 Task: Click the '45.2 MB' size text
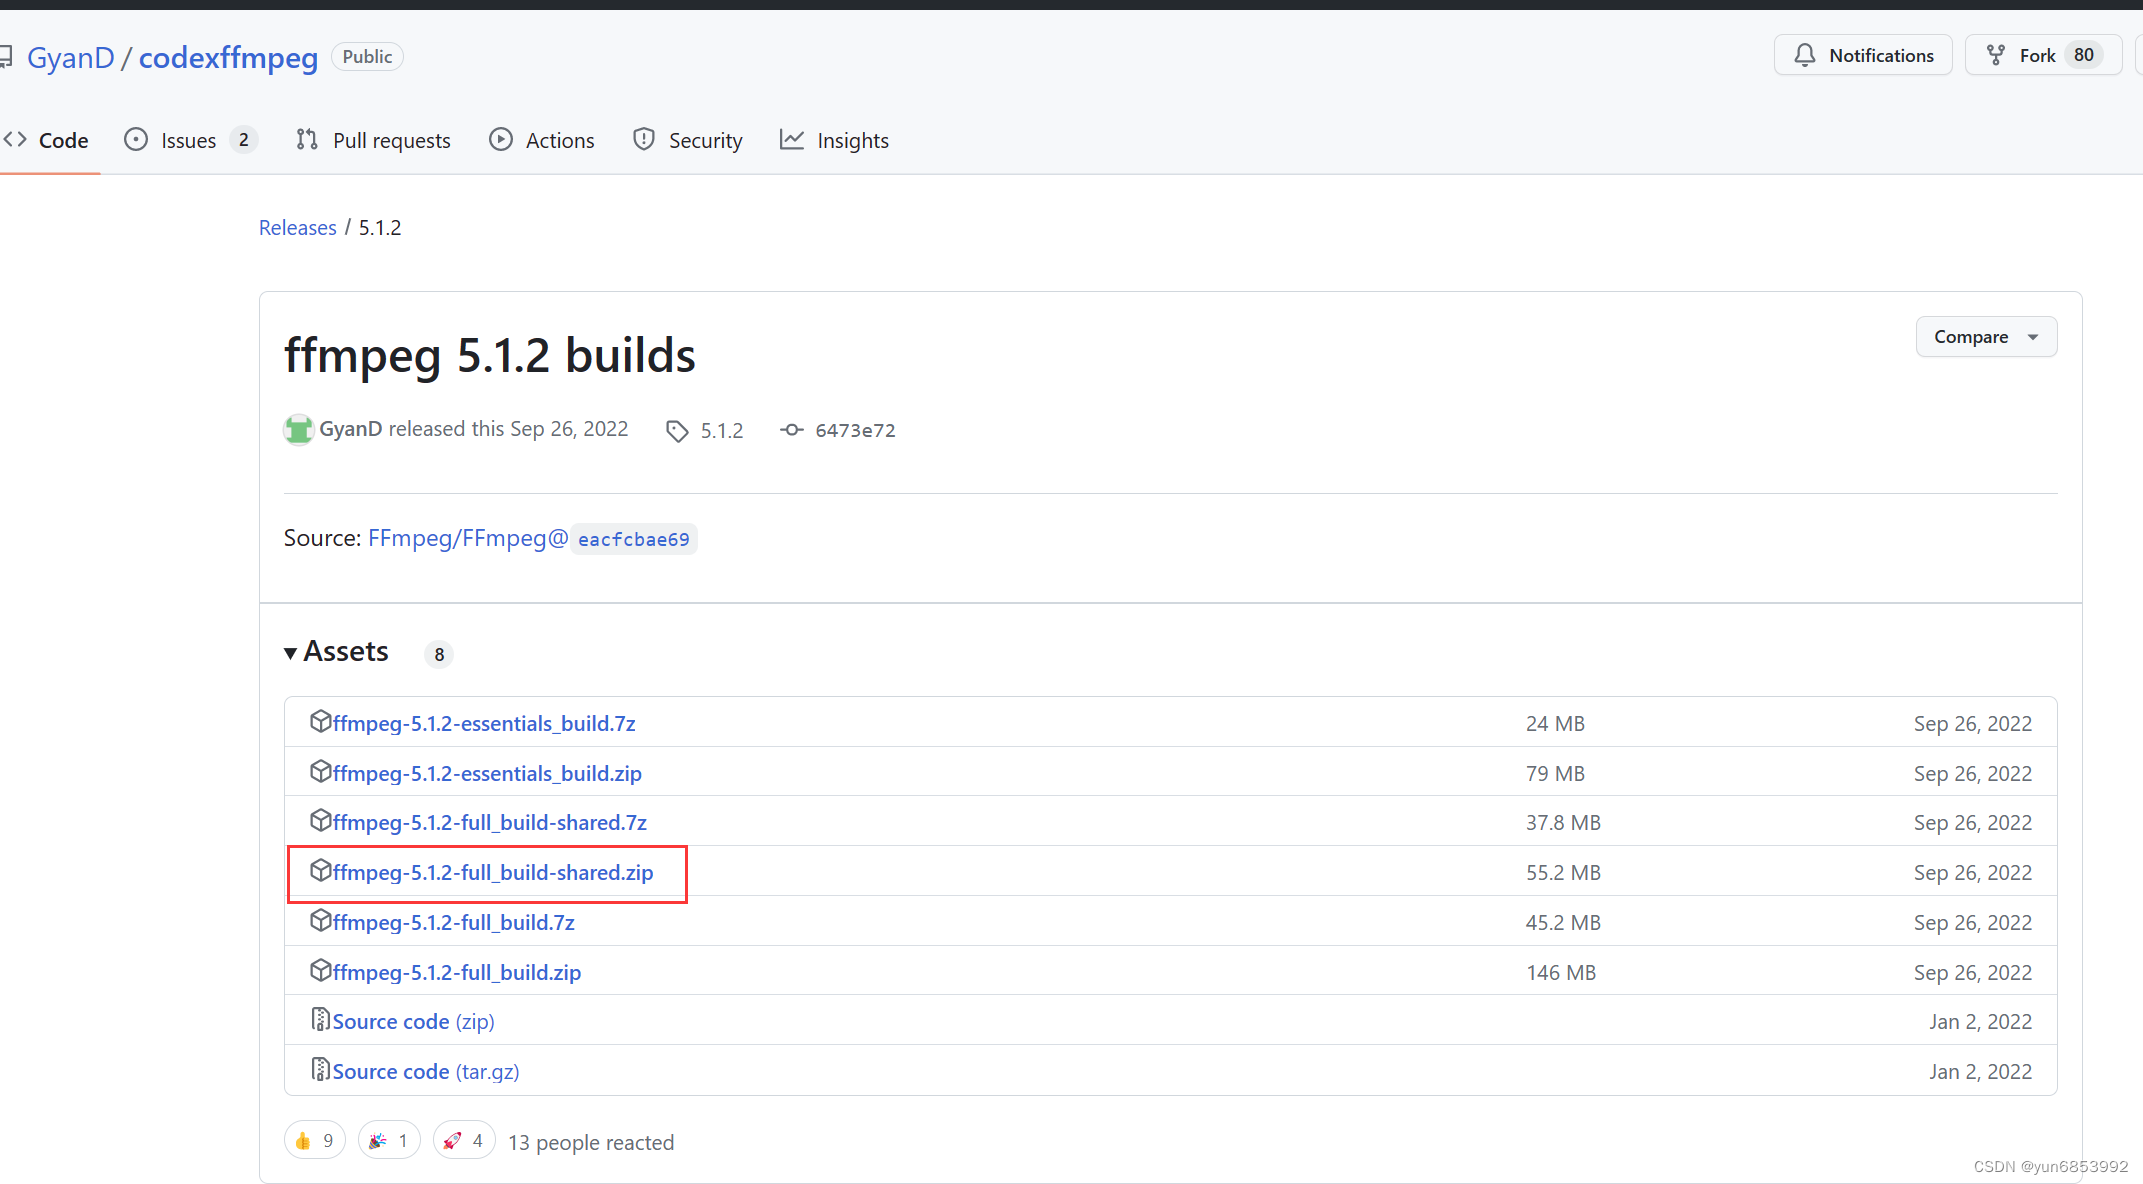[1563, 923]
